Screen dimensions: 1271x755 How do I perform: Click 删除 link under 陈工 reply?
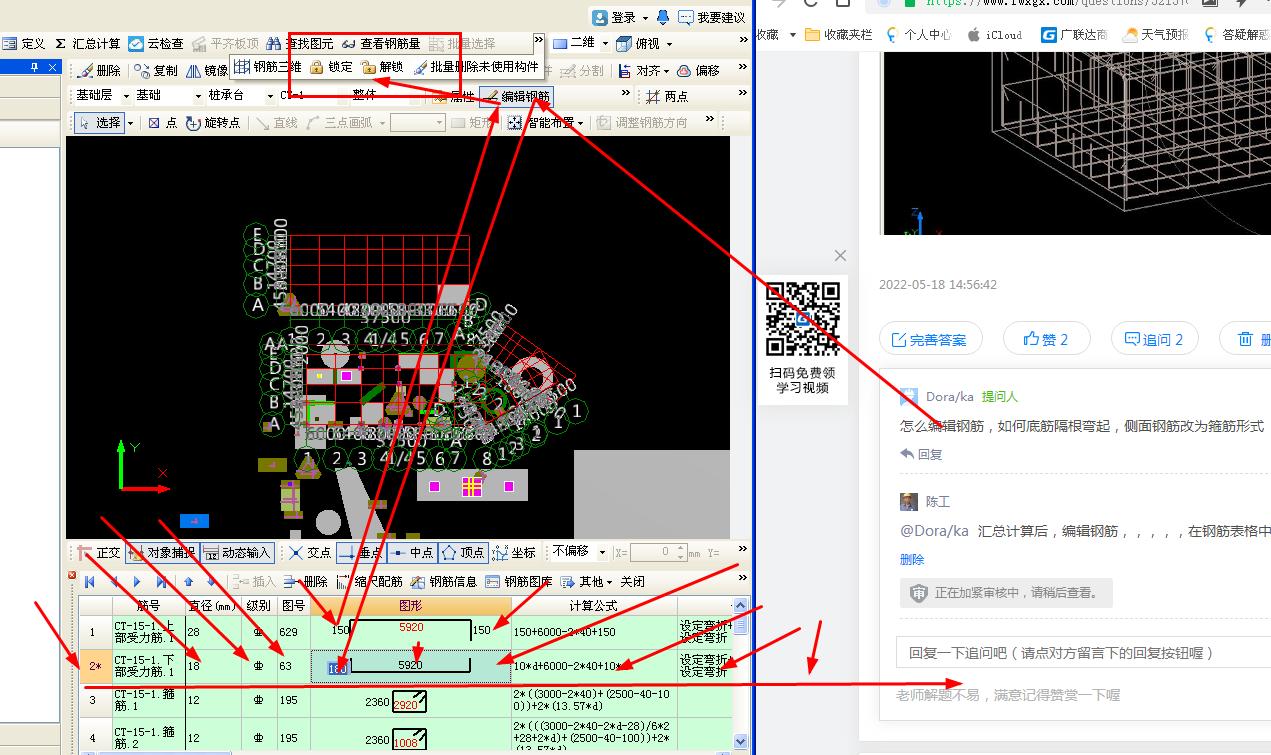click(x=912, y=560)
